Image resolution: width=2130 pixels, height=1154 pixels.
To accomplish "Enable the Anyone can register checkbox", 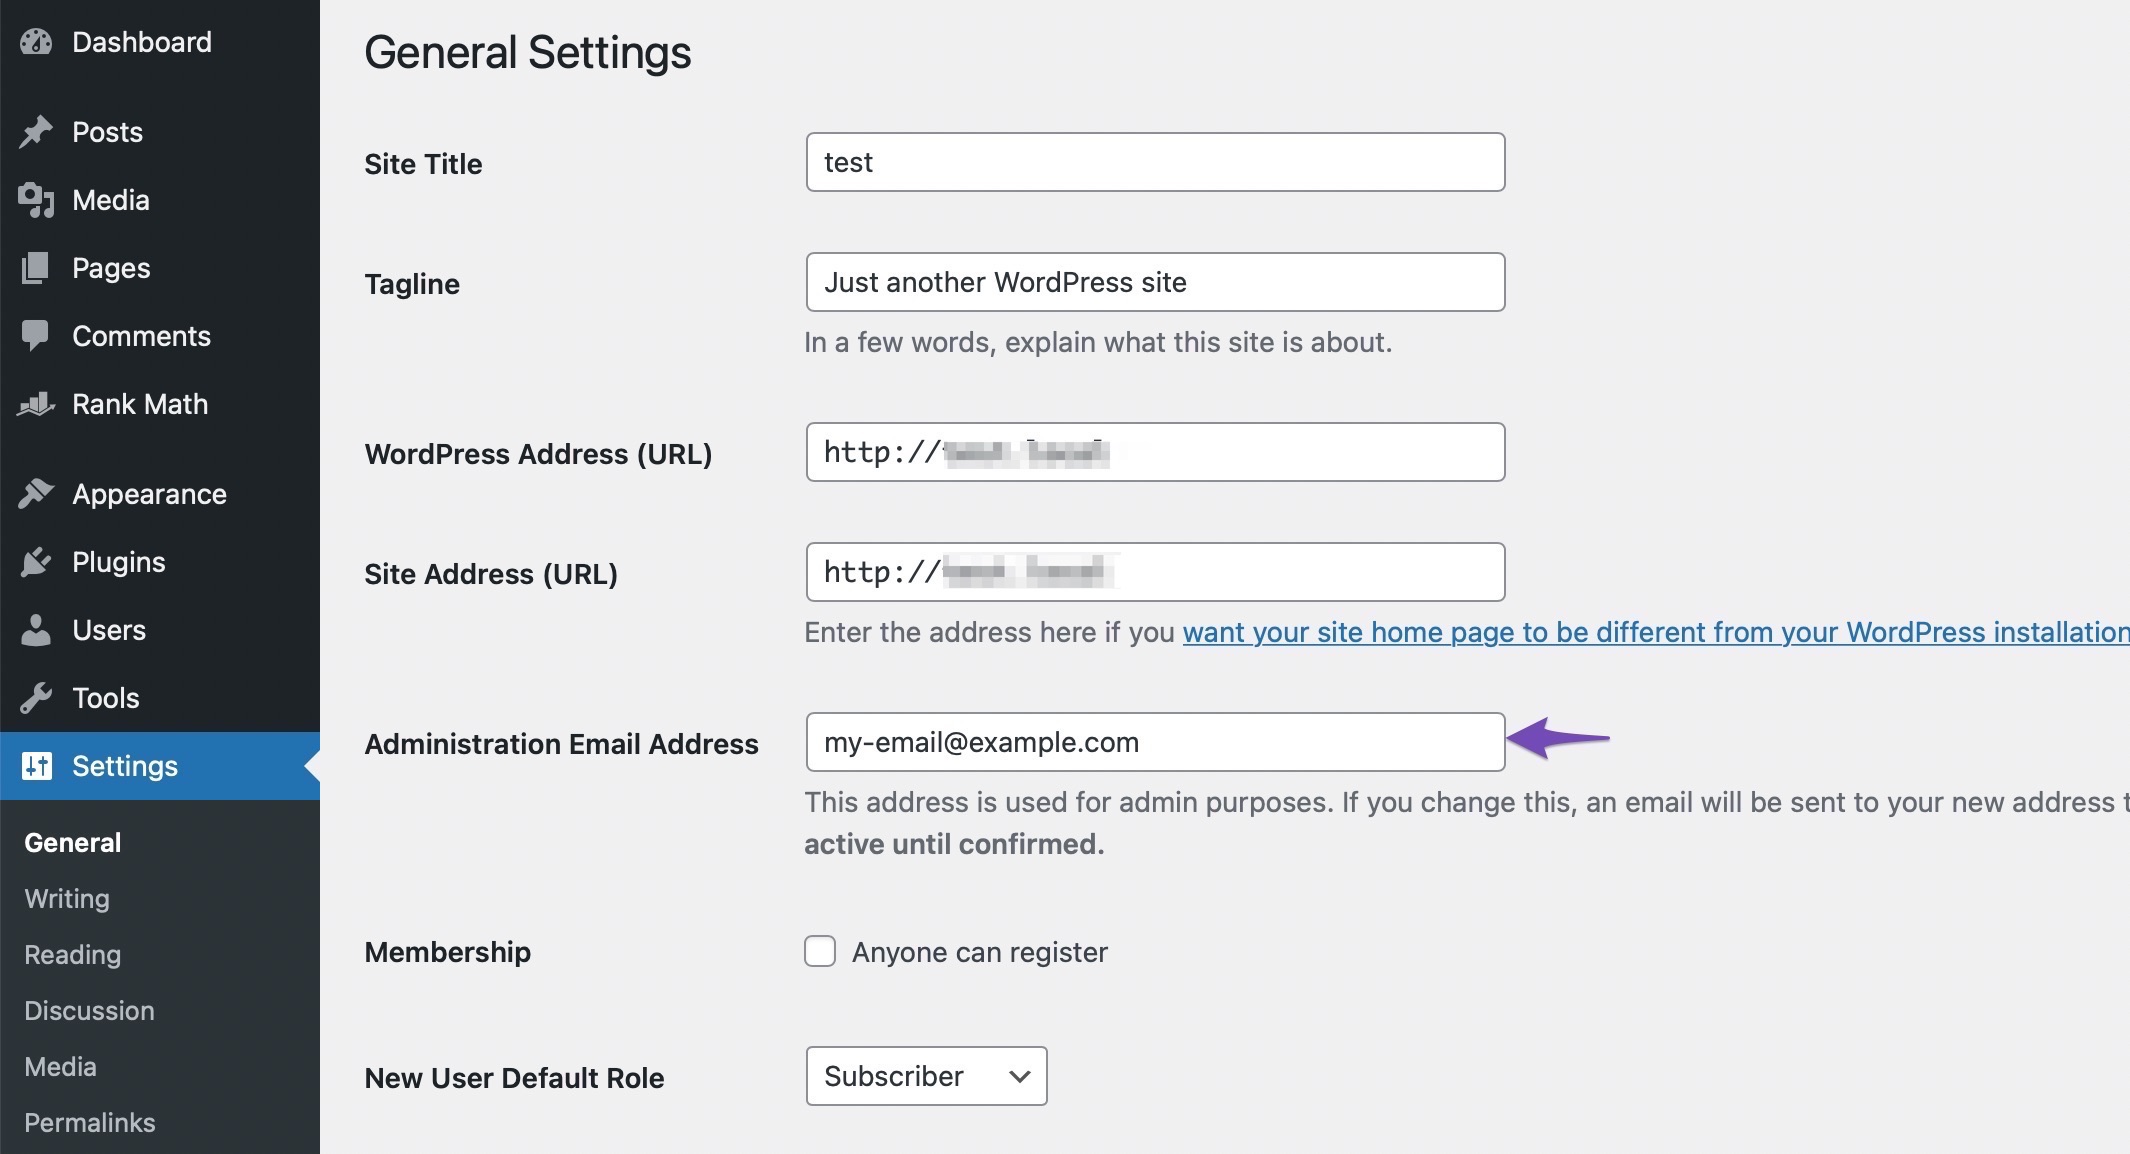I will [x=820, y=949].
